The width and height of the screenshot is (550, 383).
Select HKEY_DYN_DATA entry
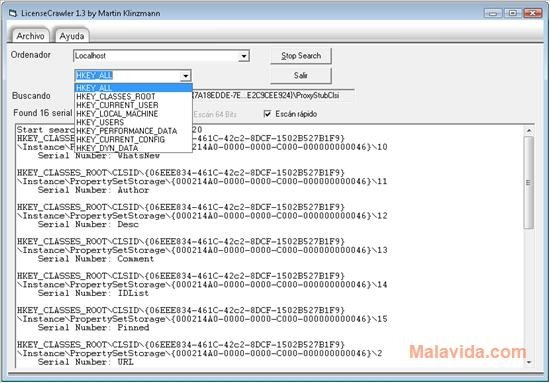point(134,148)
